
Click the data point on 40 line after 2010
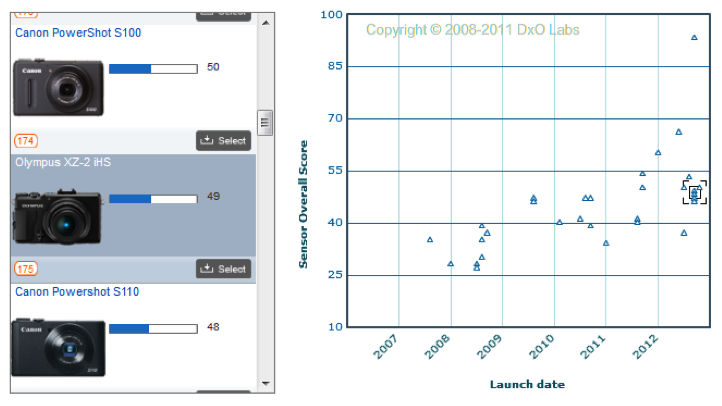click(x=559, y=222)
